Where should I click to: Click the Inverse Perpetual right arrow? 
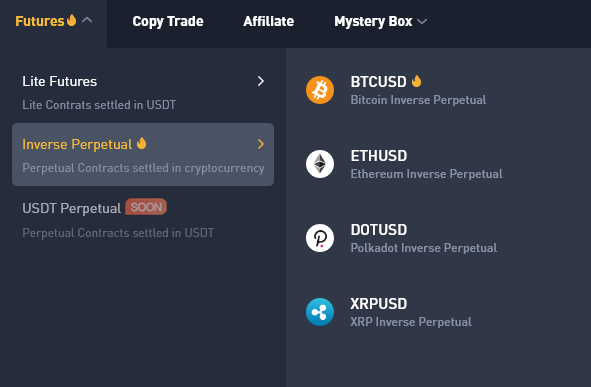(260, 144)
